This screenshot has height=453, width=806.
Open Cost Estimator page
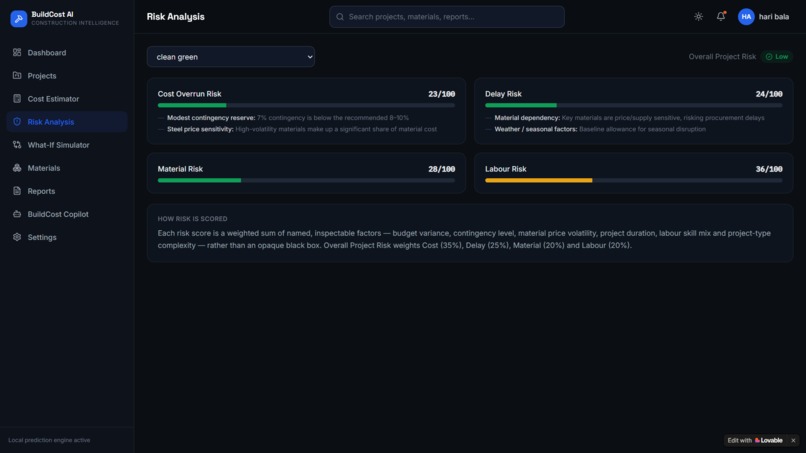point(53,99)
